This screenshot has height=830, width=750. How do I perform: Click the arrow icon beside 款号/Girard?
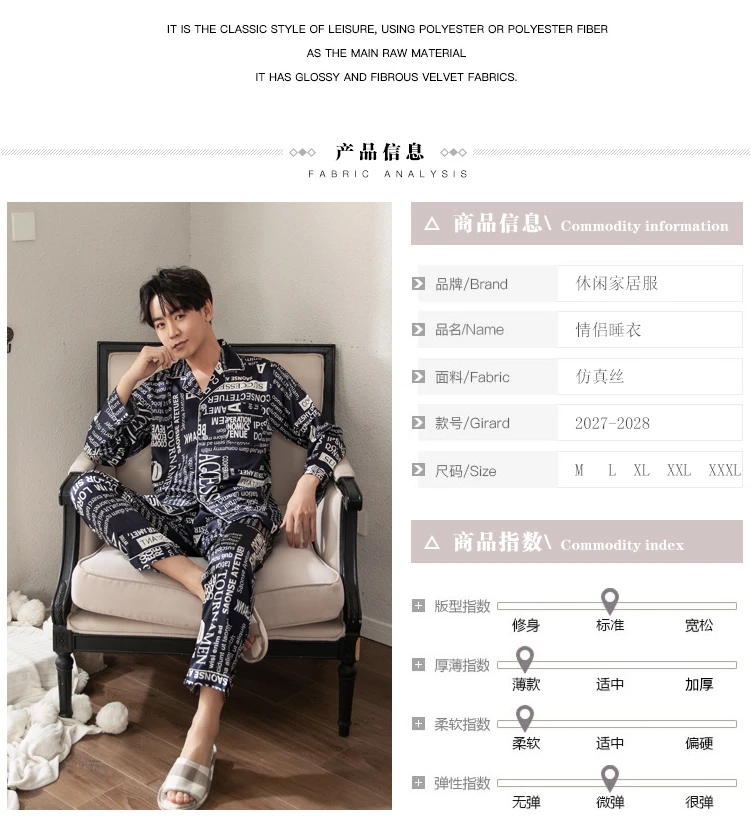418,422
